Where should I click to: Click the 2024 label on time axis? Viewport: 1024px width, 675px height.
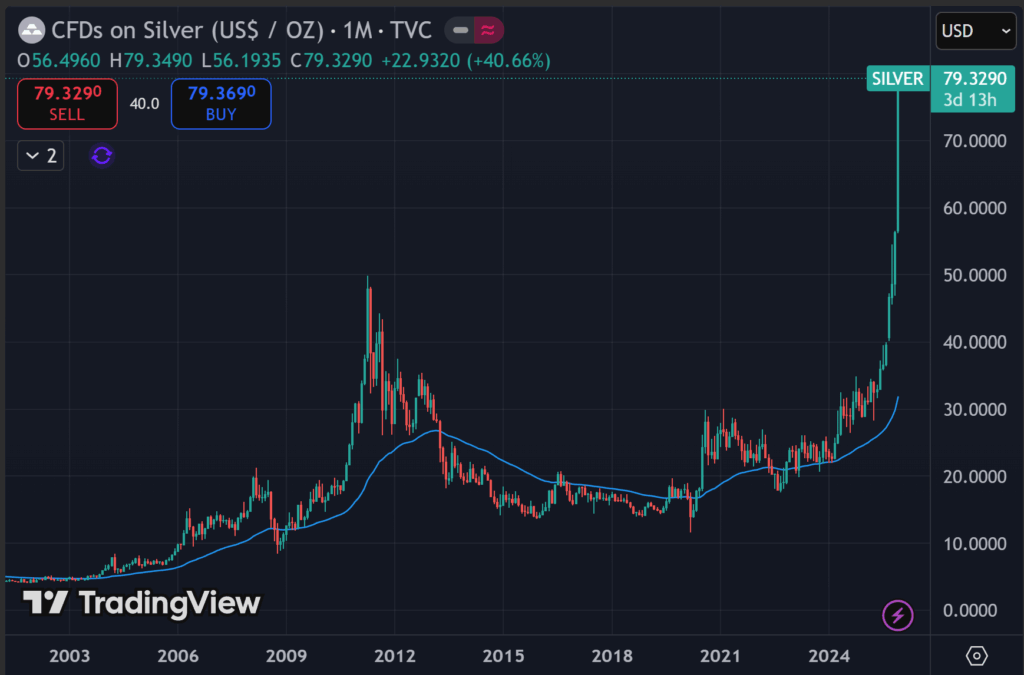tap(829, 656)
